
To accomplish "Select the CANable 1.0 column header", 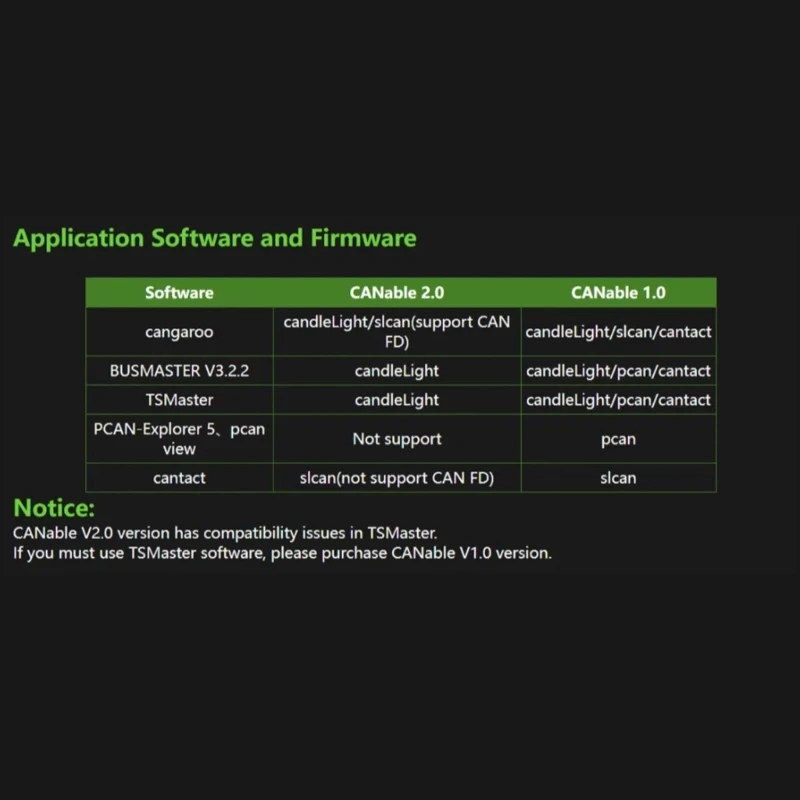I will pos(618,292).
